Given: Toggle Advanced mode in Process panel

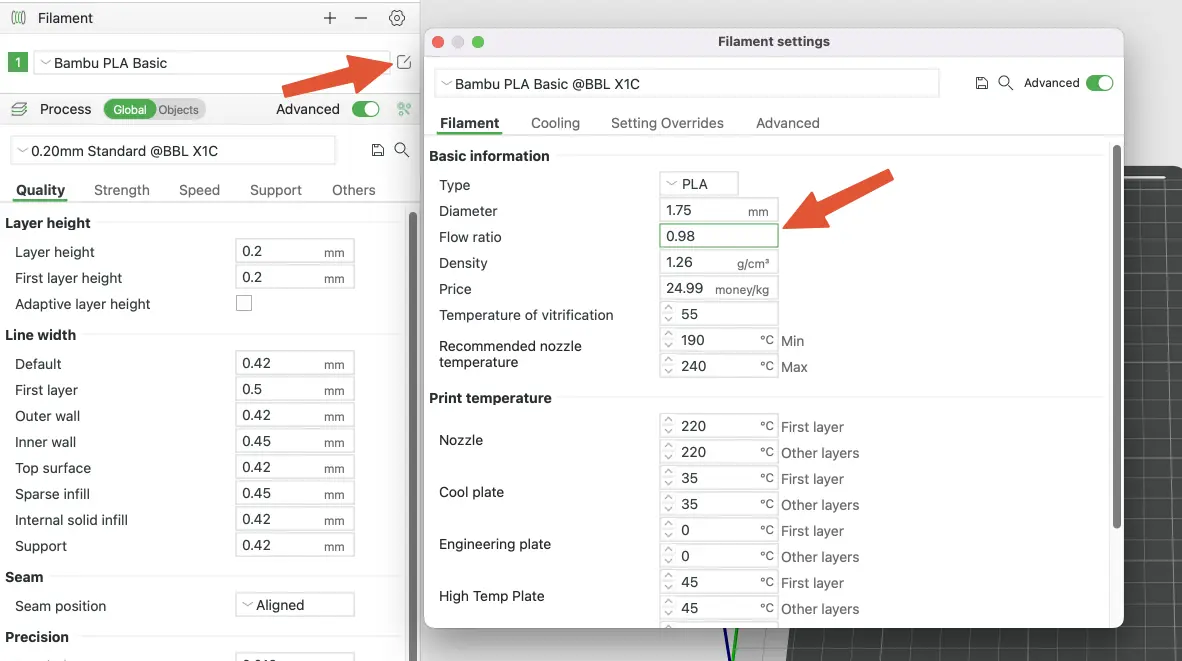Looking at the screenshot, I should [366, 109].
